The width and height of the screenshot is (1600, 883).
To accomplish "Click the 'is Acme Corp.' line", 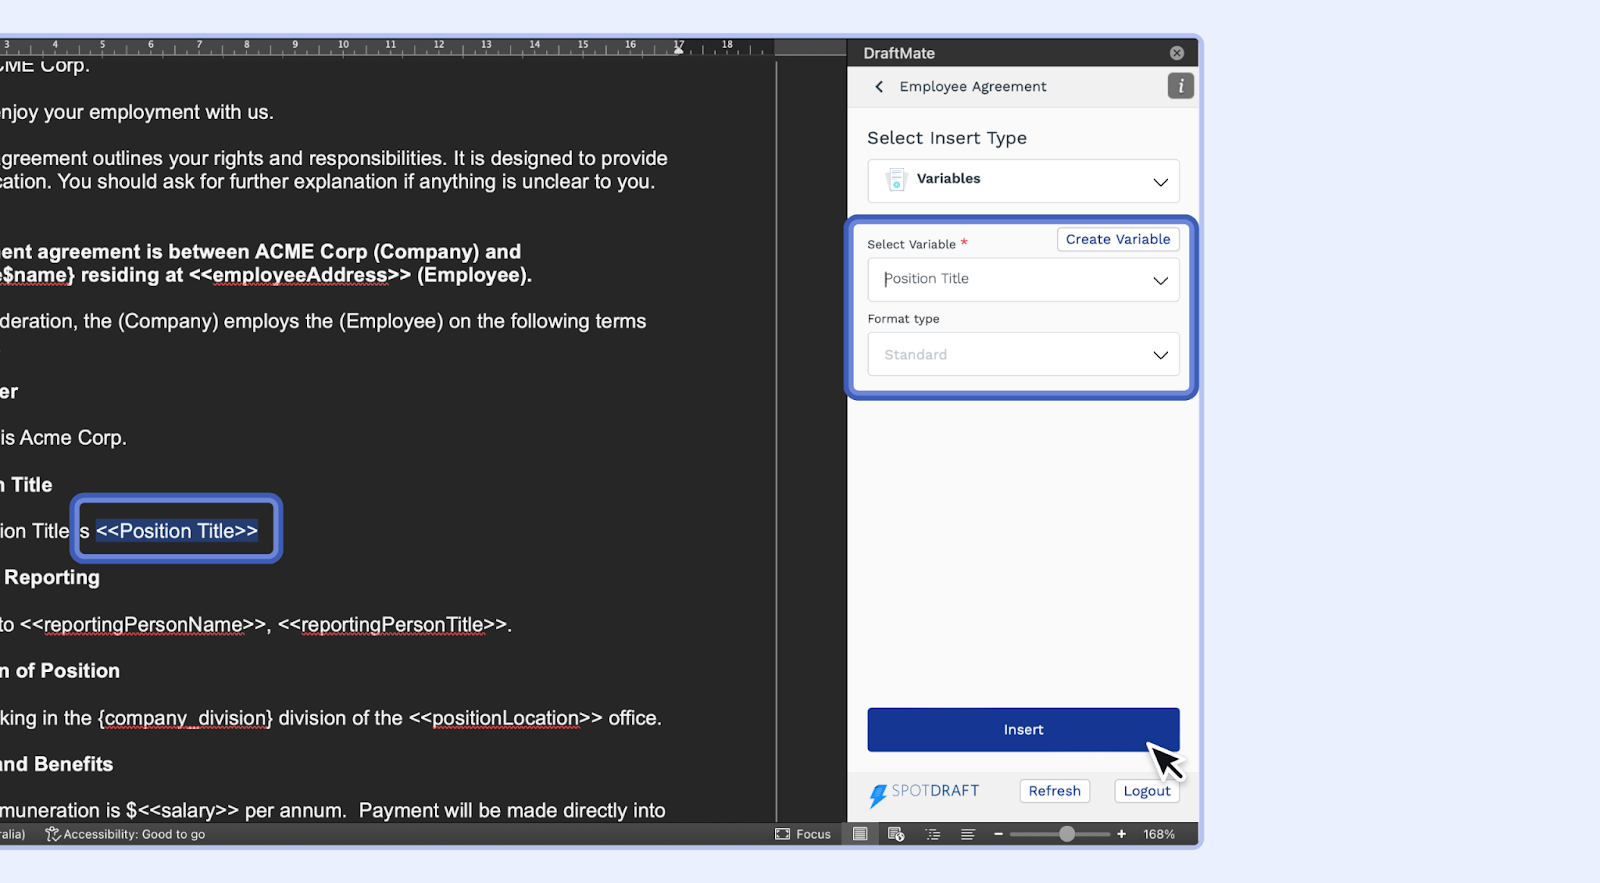I will (63, 438).
